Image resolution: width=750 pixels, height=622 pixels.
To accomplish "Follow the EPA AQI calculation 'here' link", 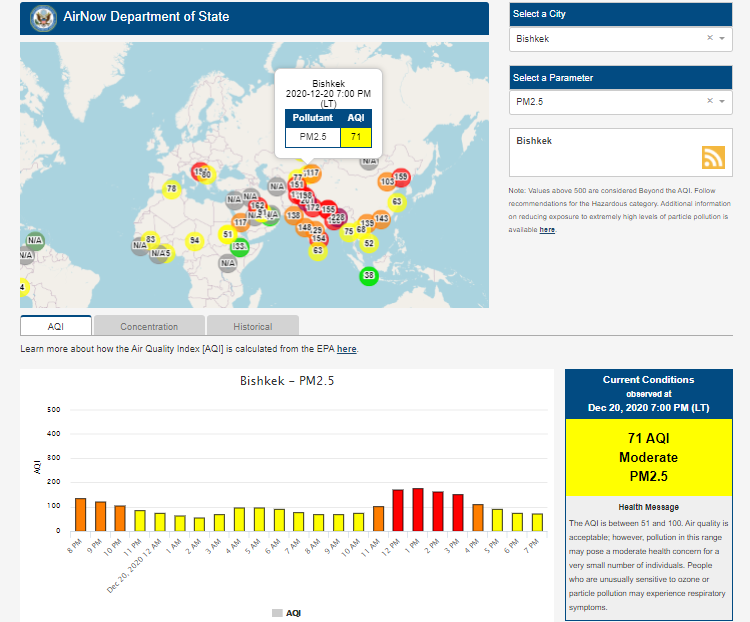I will pos(346,349).
